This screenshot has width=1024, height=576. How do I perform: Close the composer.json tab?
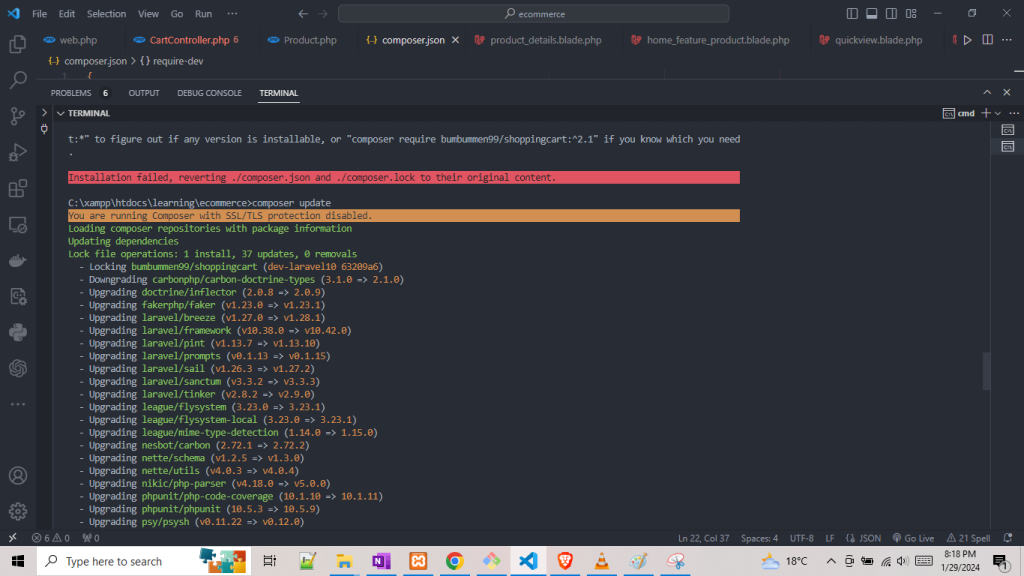click(455, 40)
